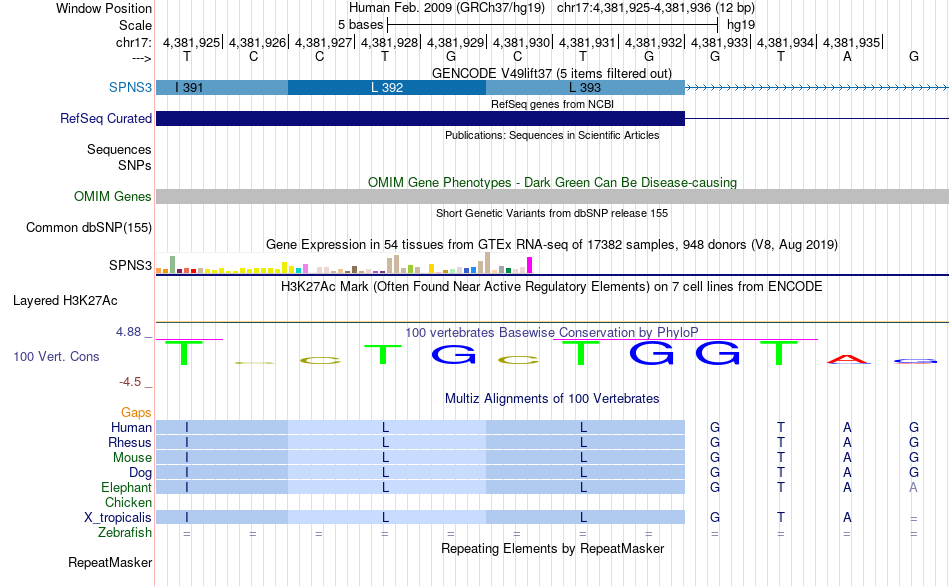The height and width of the screenshot is (586, 950).
Task: Click the Elephant row faded A base
Action: click(913, 487)
